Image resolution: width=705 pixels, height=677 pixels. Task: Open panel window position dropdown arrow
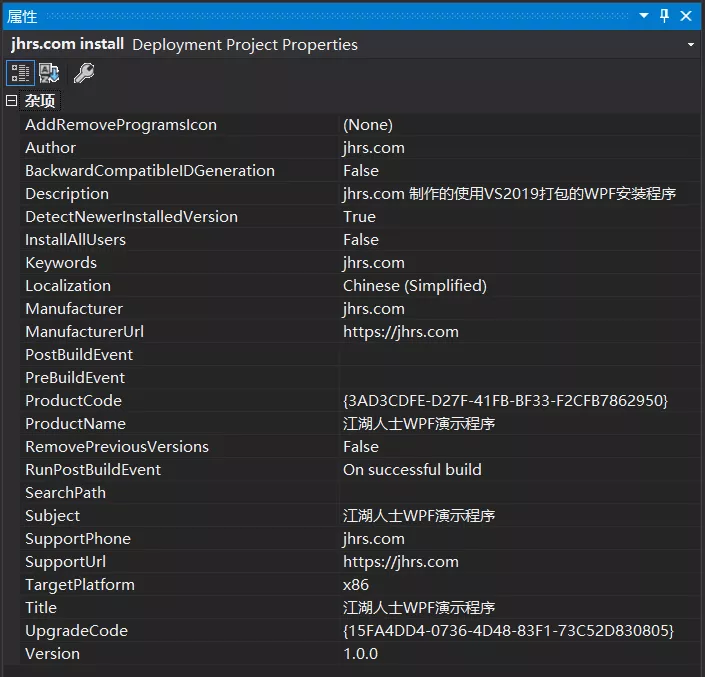tap(644, 16)
